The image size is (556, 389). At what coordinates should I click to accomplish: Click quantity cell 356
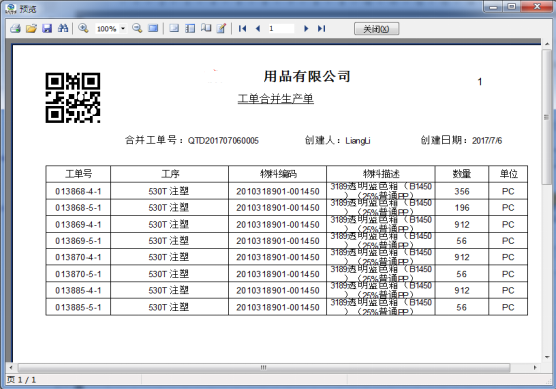tap(462, 191)
